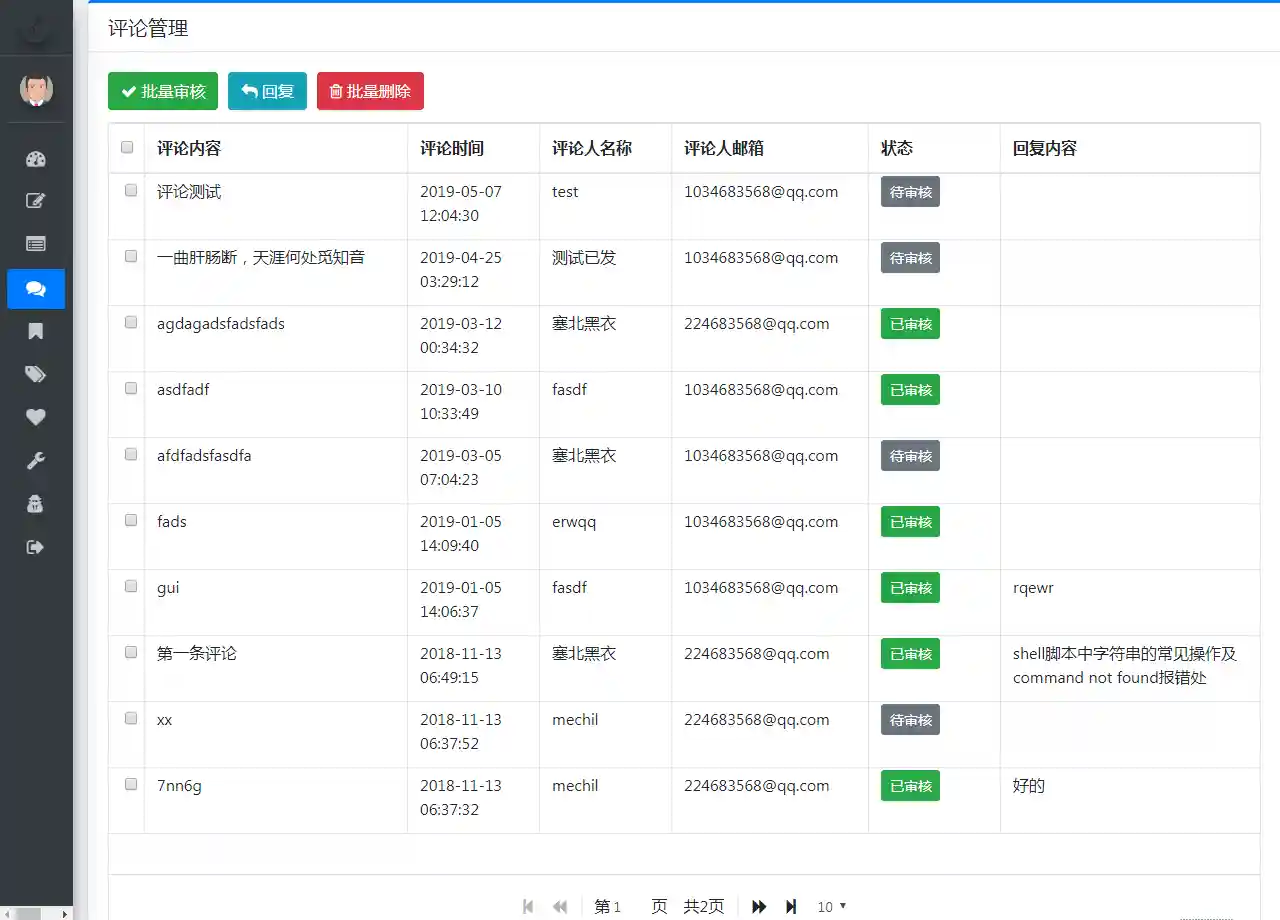Select the heart favorites icon

point(36,417)
